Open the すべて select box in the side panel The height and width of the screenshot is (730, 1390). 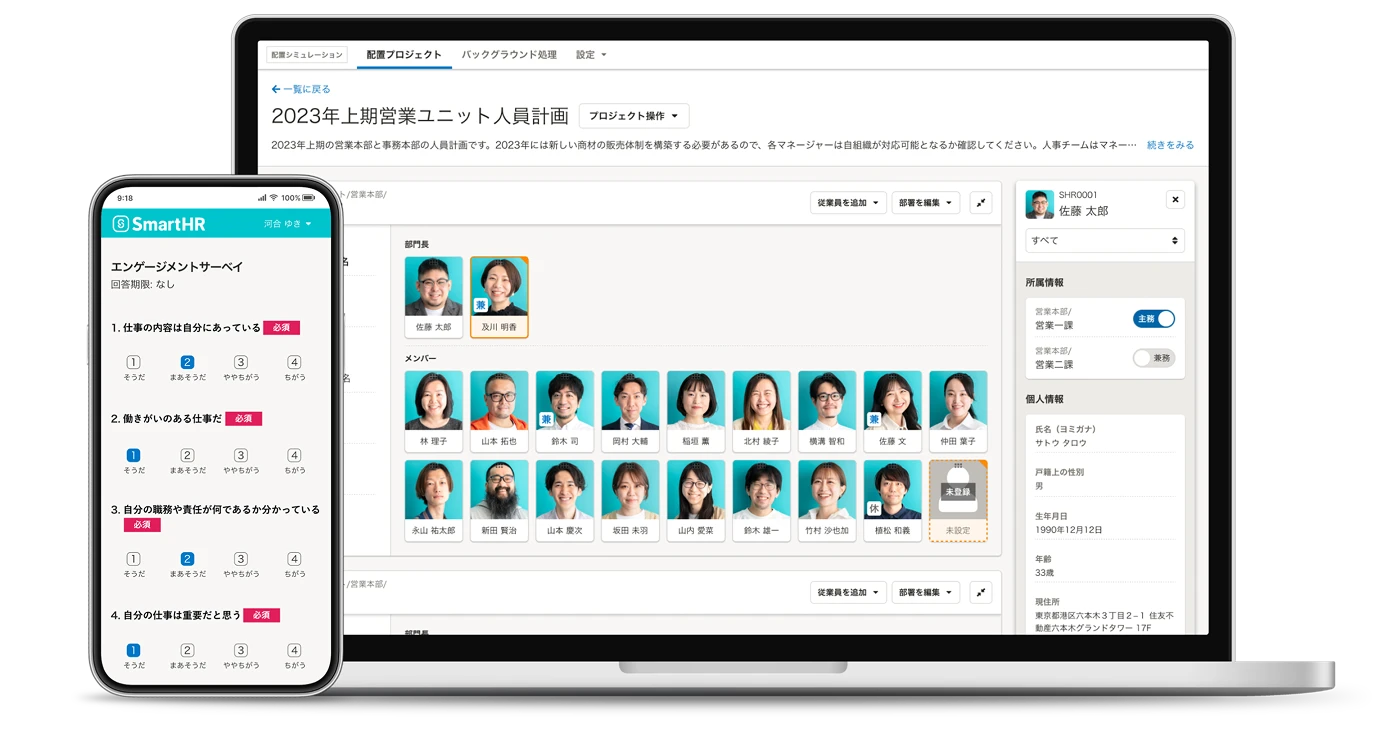1105,241
